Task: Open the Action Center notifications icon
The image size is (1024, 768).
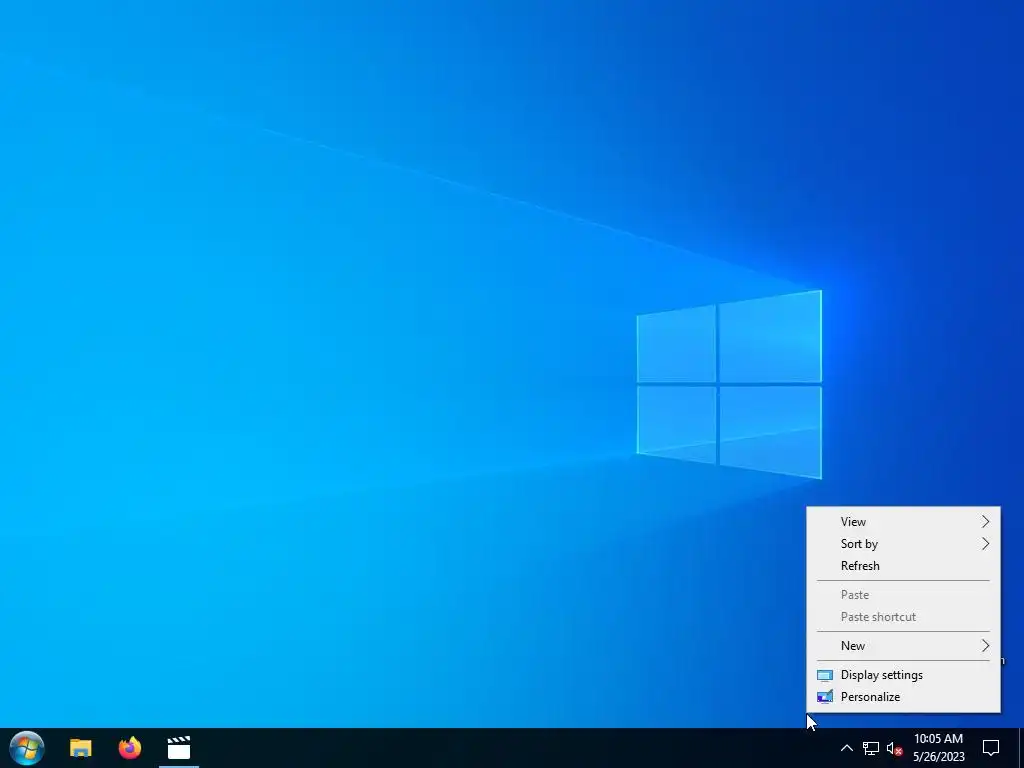Action: [x=991, y=748]
